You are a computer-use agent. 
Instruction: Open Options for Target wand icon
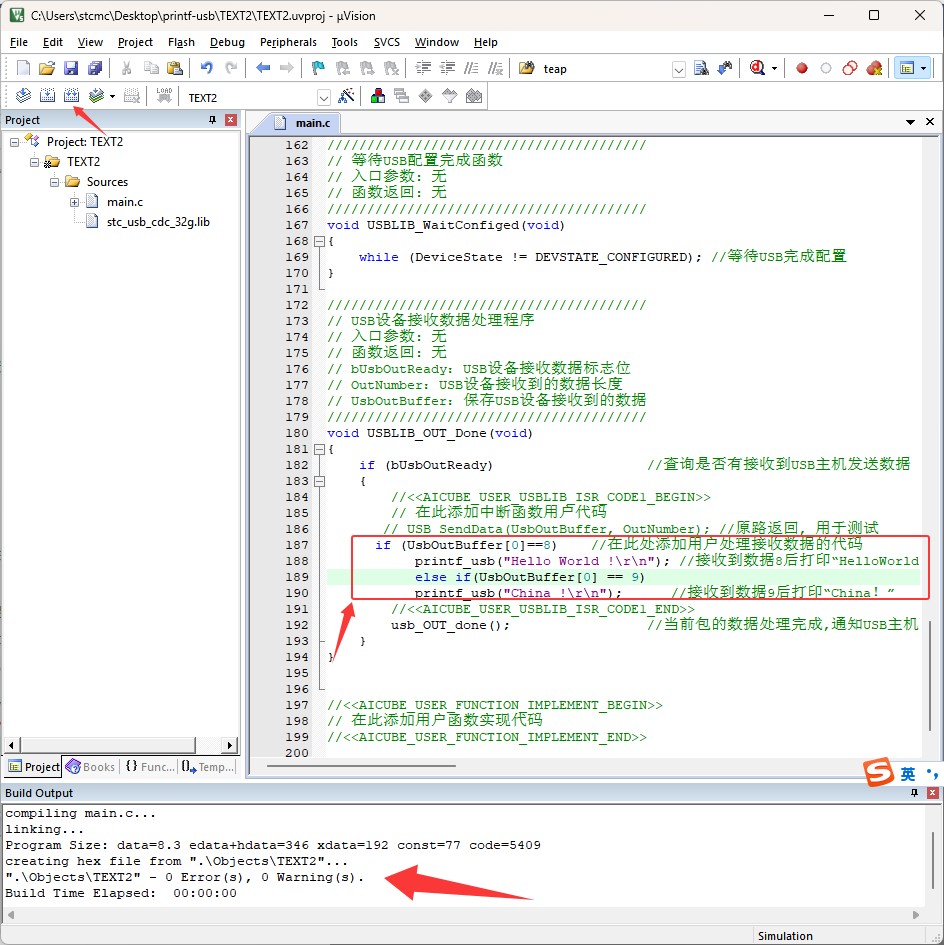pyautogui.click(x=346, y=96)
